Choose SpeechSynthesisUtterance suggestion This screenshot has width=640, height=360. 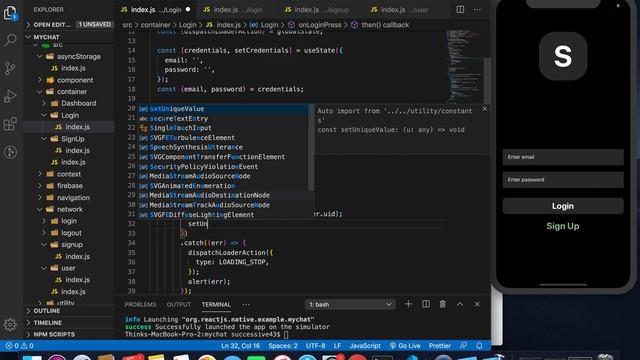pyautogui.click(x=225, y=147)
